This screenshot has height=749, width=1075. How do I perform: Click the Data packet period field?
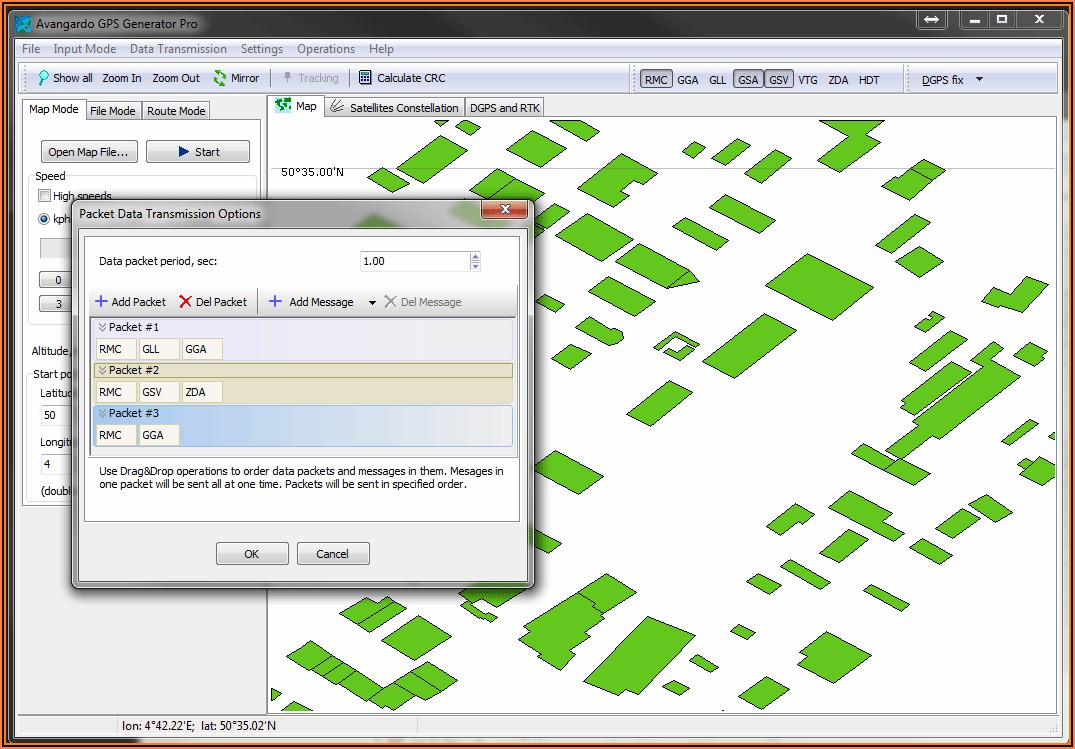(413, 261)
